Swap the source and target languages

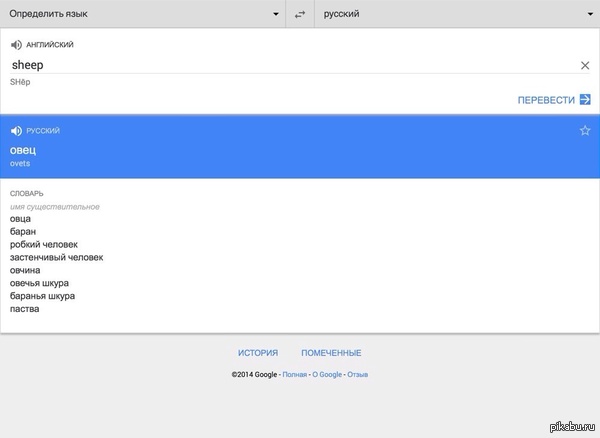pos(300,15)
